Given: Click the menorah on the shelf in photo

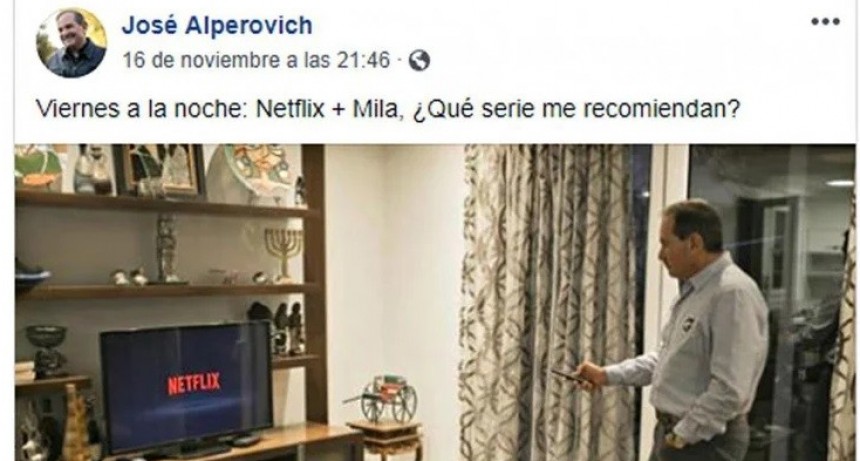Looking at the screenshot, I should coord(283,254).
